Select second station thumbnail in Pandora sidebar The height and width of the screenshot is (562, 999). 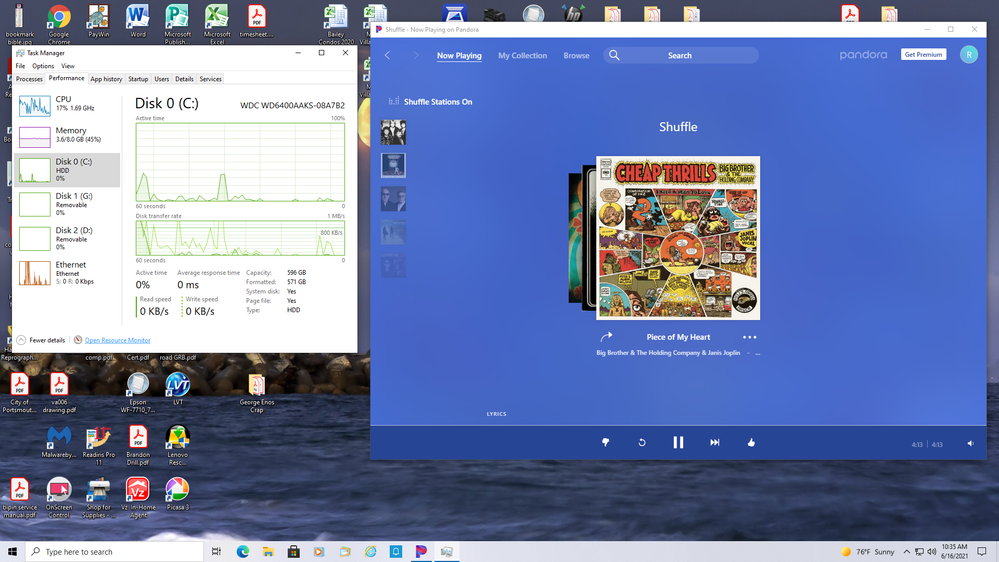pyautogui.click(x=393, y=166)
